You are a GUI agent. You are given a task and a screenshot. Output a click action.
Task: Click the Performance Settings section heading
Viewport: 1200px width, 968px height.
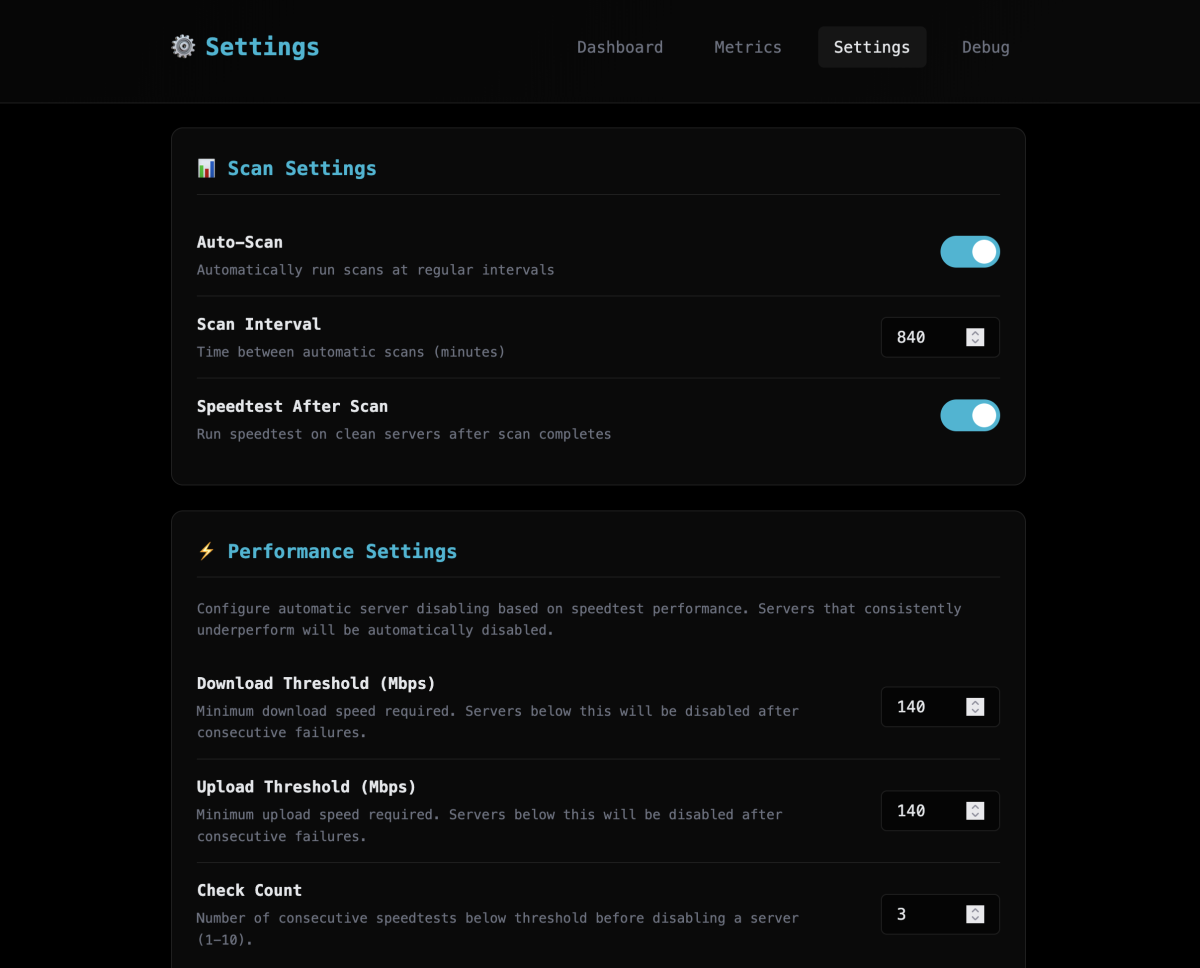click(x=342, y=552)
